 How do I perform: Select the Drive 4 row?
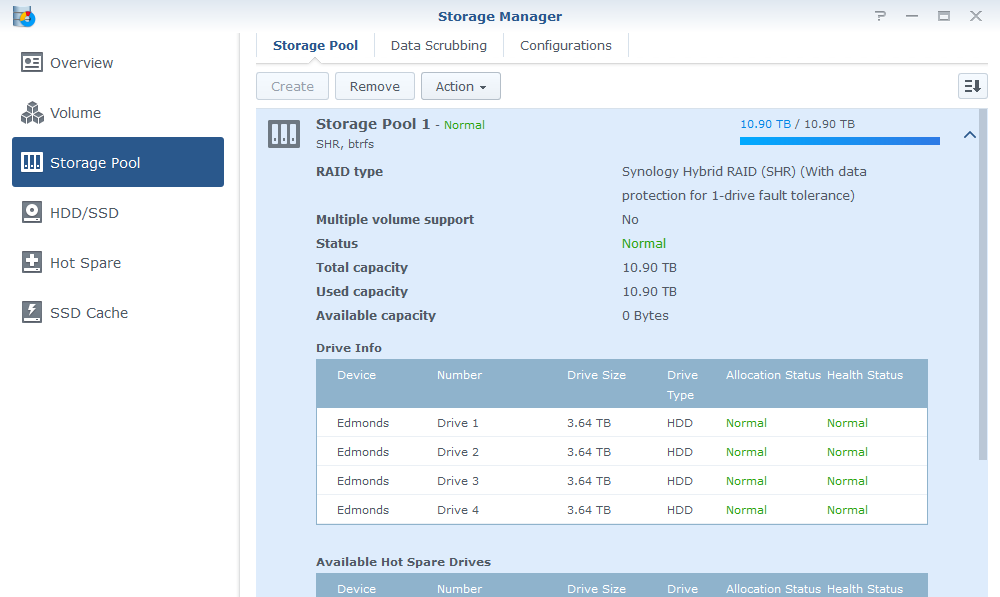pyautogui.click(x=622, y=510)
